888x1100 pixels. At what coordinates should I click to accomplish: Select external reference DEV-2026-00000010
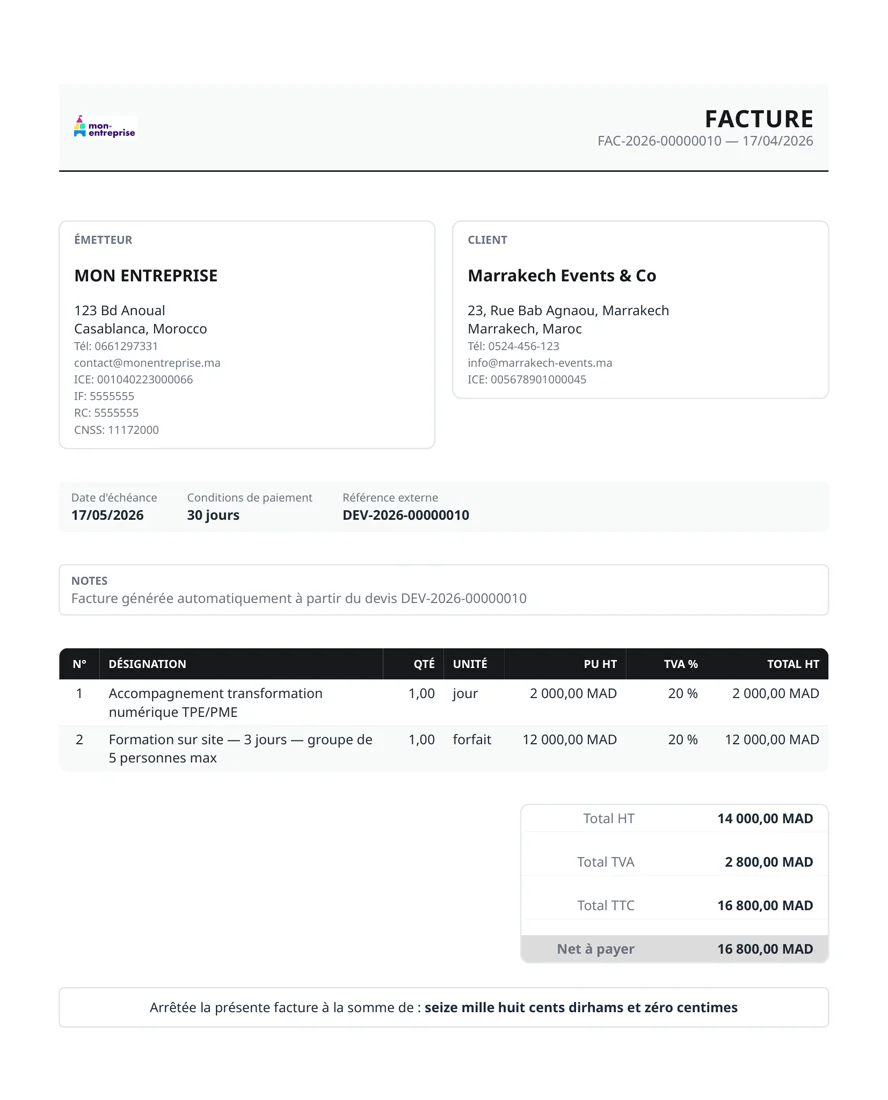point(406,514)
